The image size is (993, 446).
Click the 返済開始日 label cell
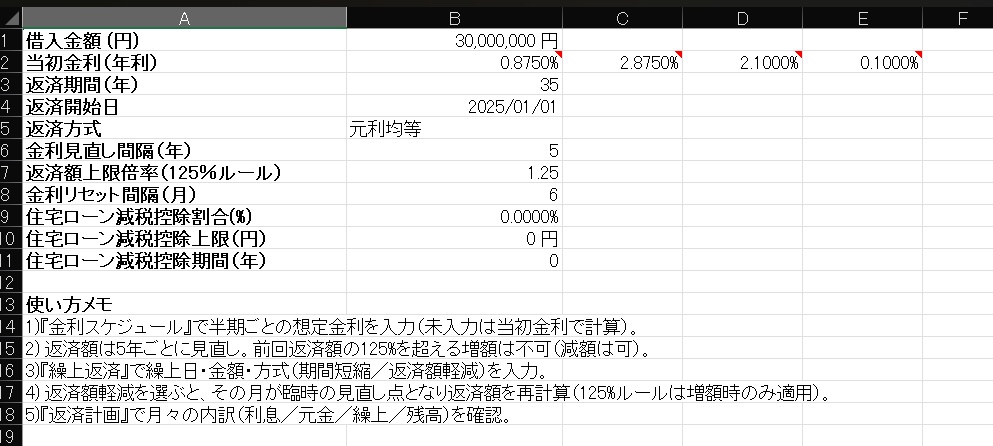(x=184, y=106)
